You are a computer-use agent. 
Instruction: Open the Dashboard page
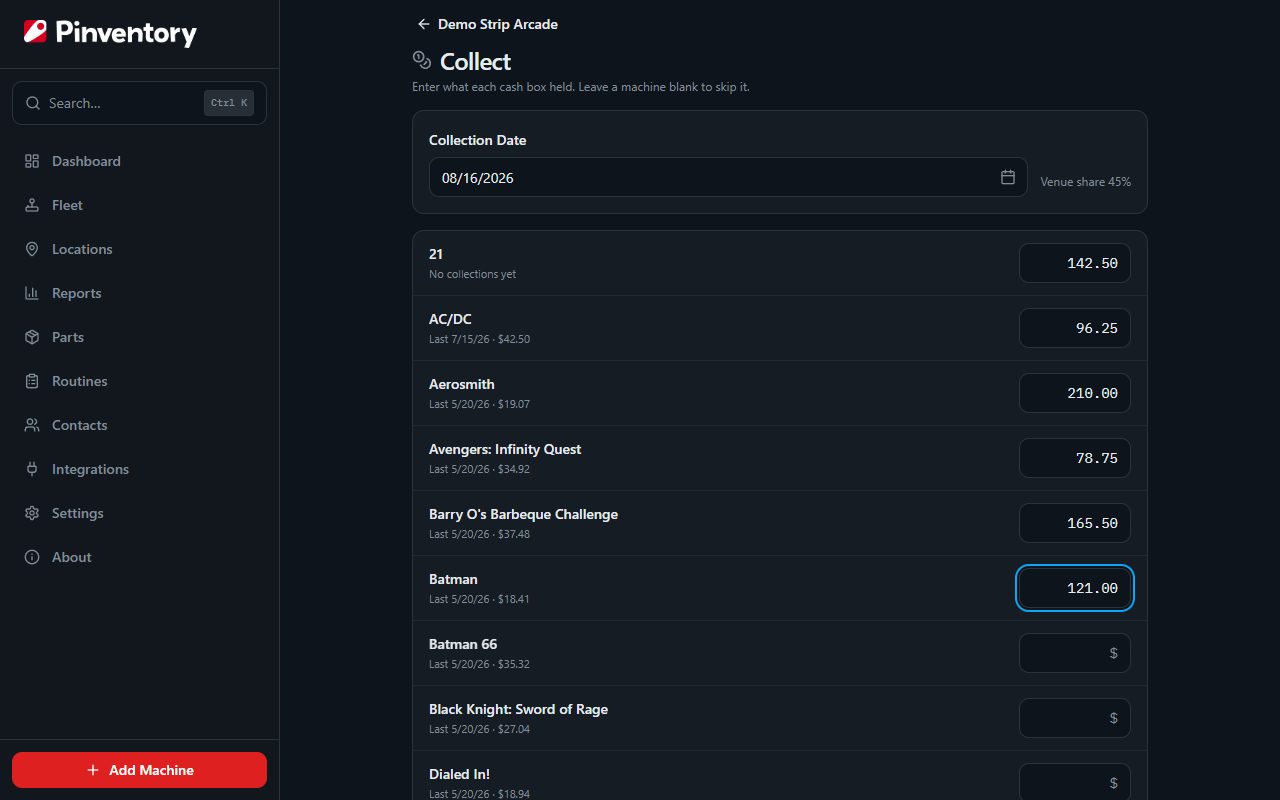139,161
